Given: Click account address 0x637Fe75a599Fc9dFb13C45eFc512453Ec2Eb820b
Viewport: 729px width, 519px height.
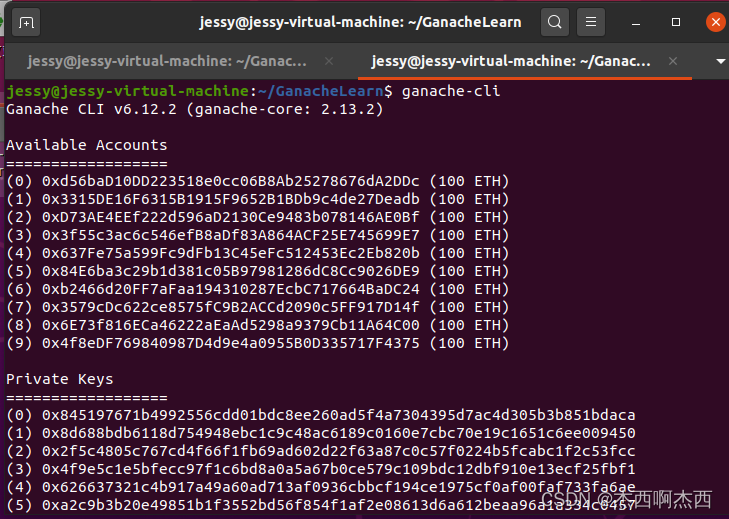Looking at the screenshot, I should point(231,253).
